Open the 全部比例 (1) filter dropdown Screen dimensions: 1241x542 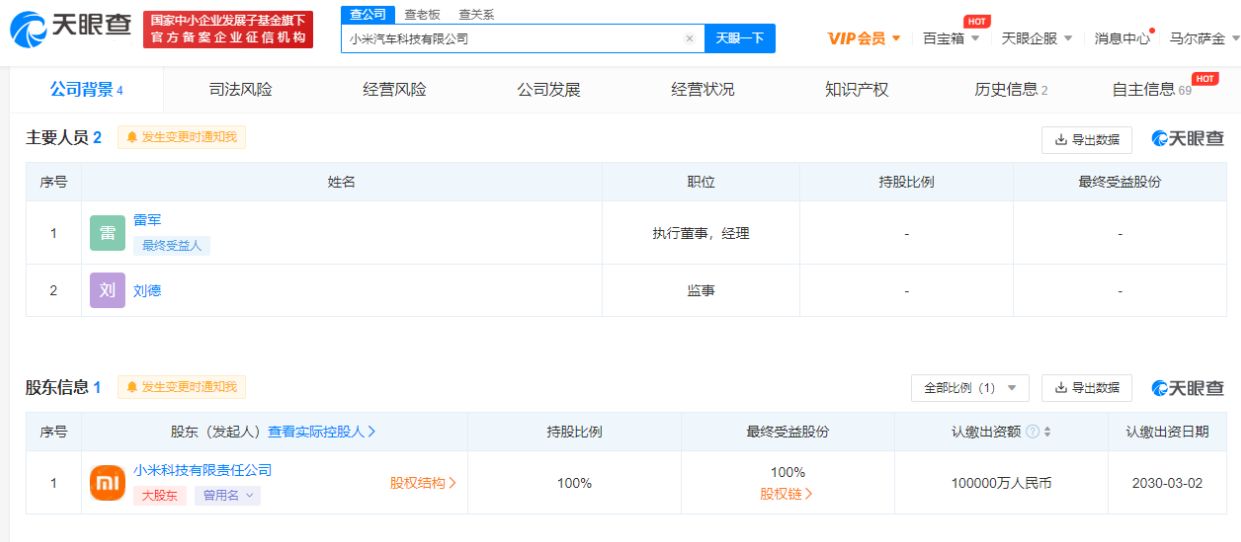969,388
